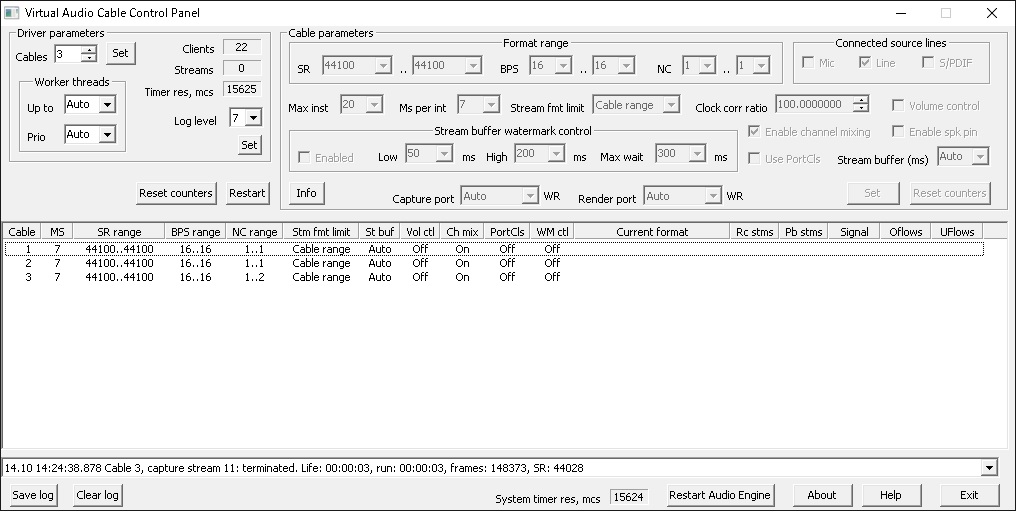This screenshot has width=1016, height=517.
Task: Click the Stm fmt limit column header
Action: [321, 232]
